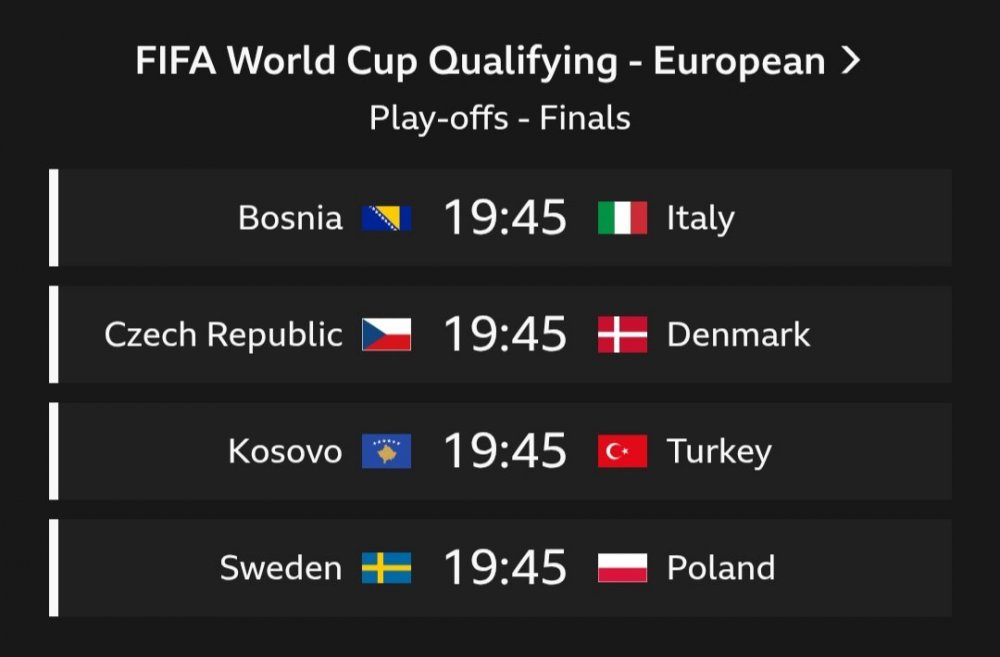
Task: Click the Poland flag icon
Action: tap(622, 568)
